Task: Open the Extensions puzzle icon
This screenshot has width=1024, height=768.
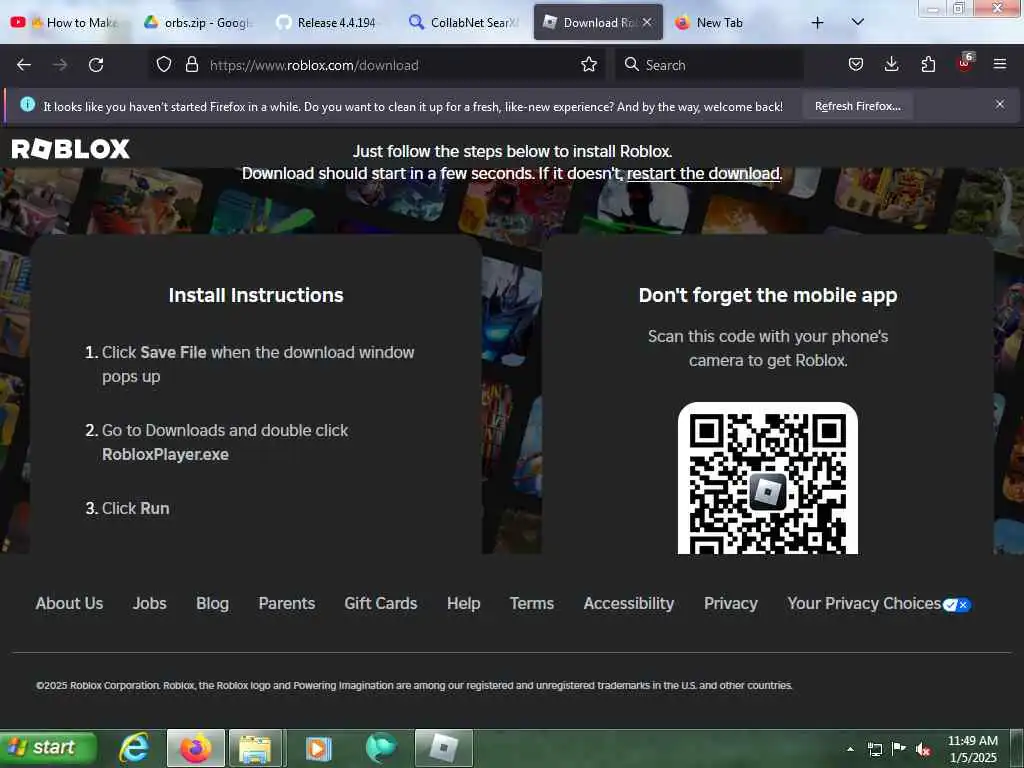Action: point(928,65)
